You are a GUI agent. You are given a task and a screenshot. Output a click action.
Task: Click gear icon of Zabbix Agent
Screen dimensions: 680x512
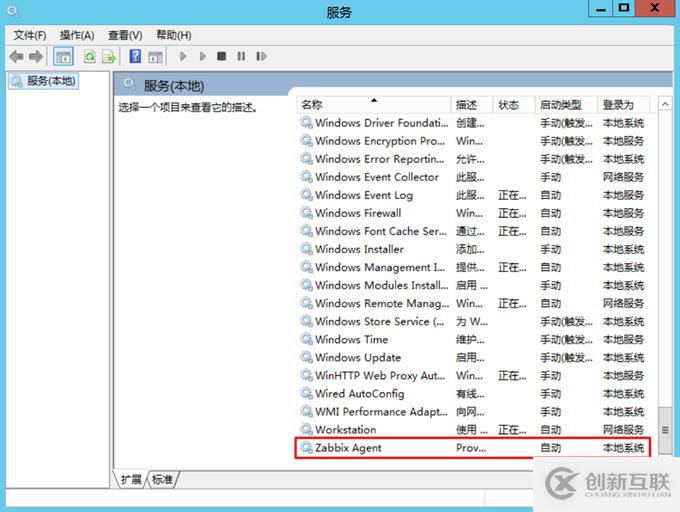[x=306, y=447]
